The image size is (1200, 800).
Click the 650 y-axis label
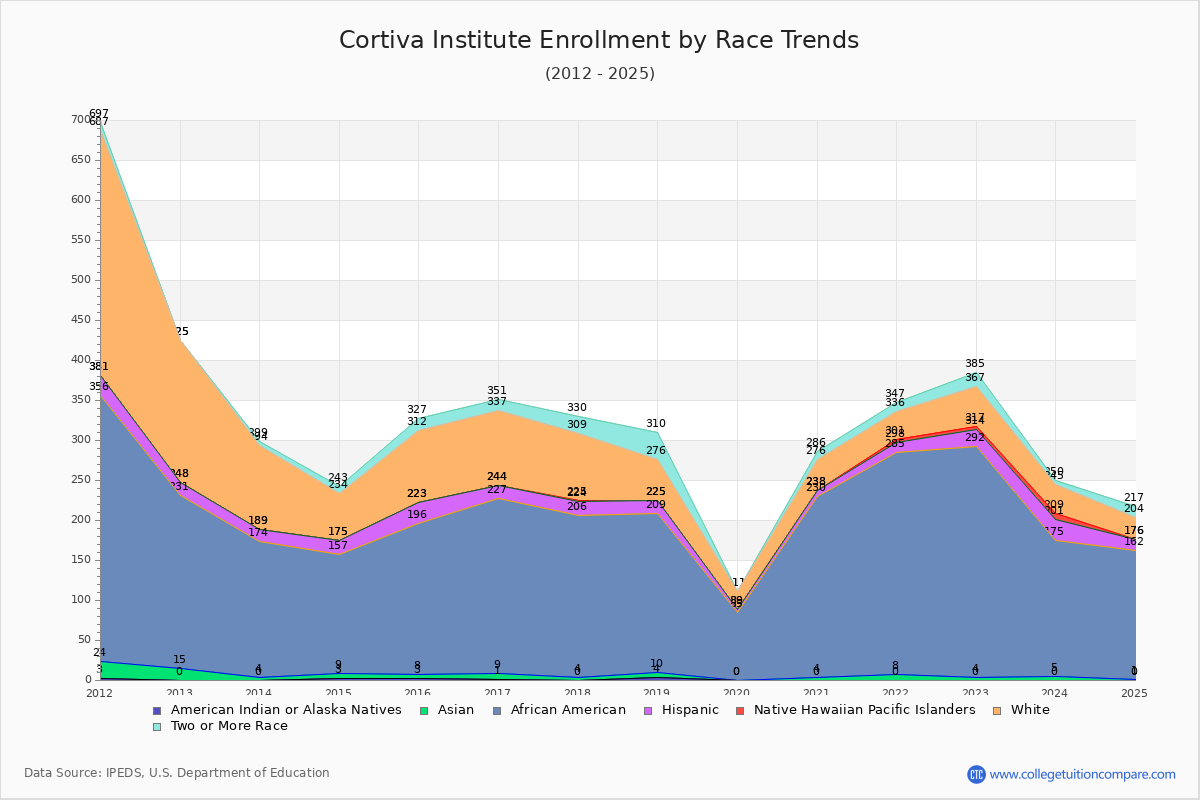pos(80,160)
